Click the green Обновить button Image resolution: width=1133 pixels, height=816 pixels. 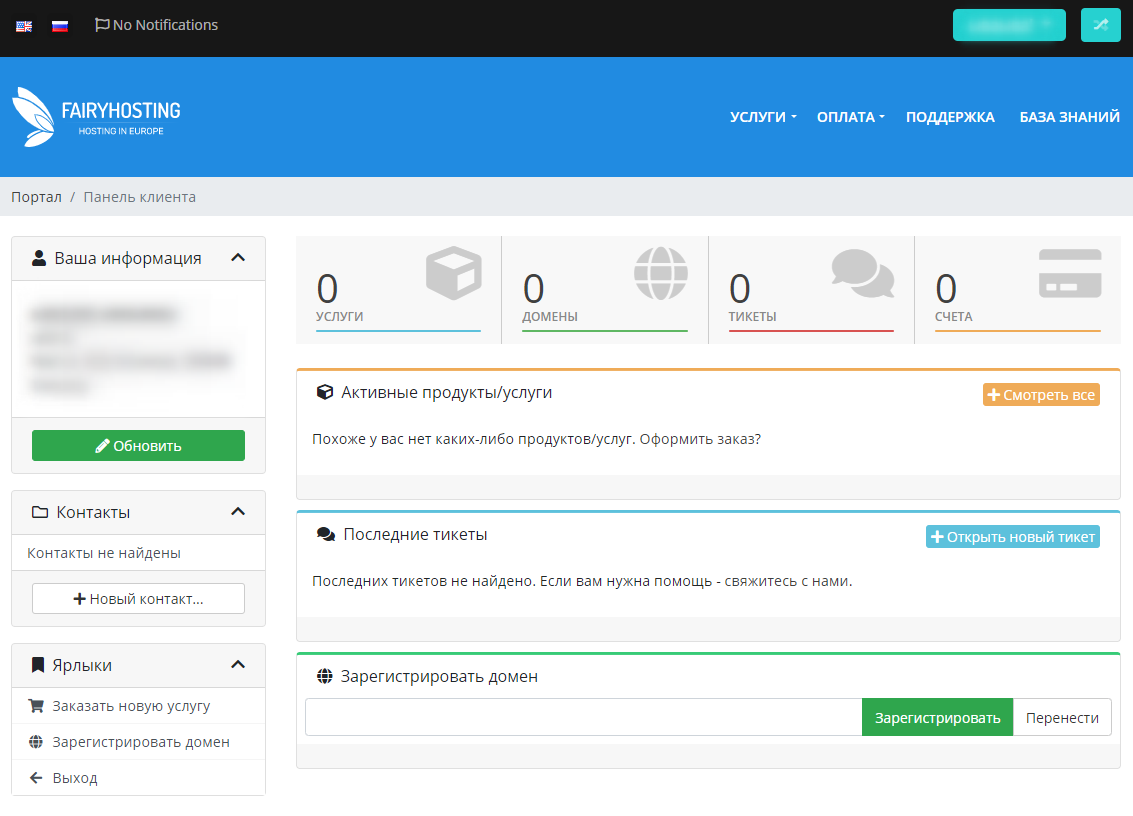click(x=138, y=446)
